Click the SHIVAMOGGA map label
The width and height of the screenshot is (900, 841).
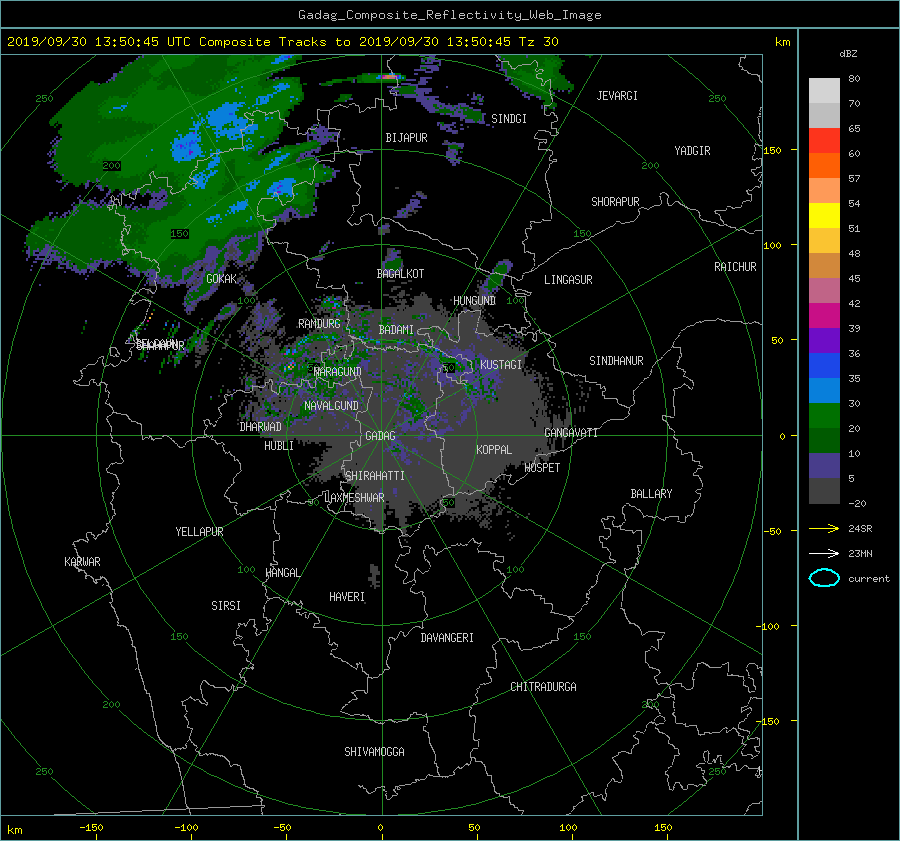click(x=374, y=751)
